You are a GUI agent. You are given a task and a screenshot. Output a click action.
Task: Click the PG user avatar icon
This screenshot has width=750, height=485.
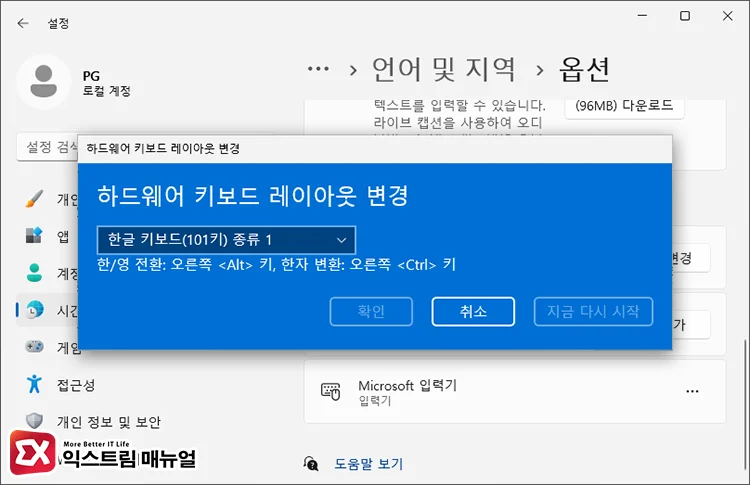click(x=44, y=82)
